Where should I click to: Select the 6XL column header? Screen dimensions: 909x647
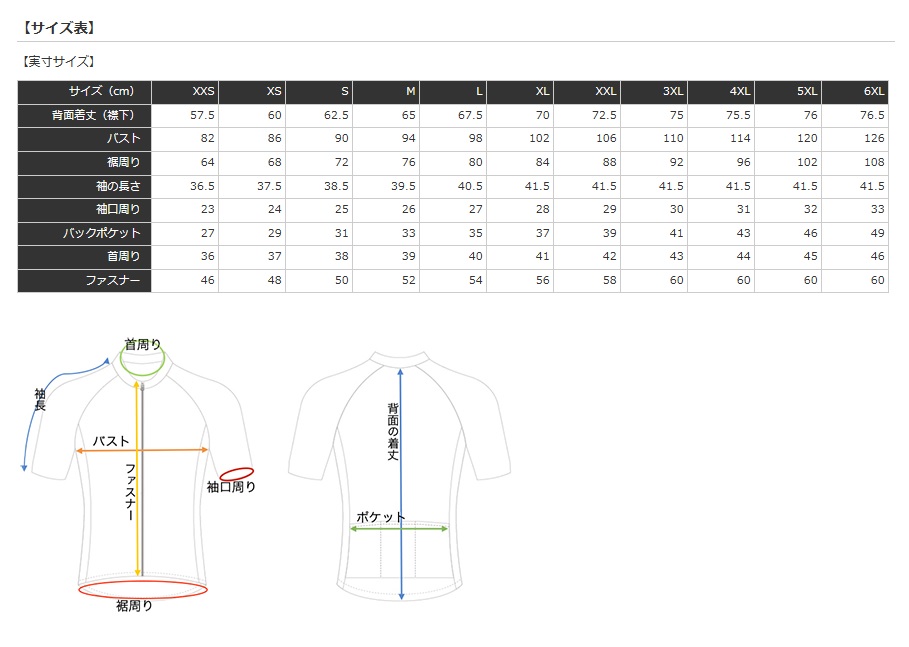point(855,92)
